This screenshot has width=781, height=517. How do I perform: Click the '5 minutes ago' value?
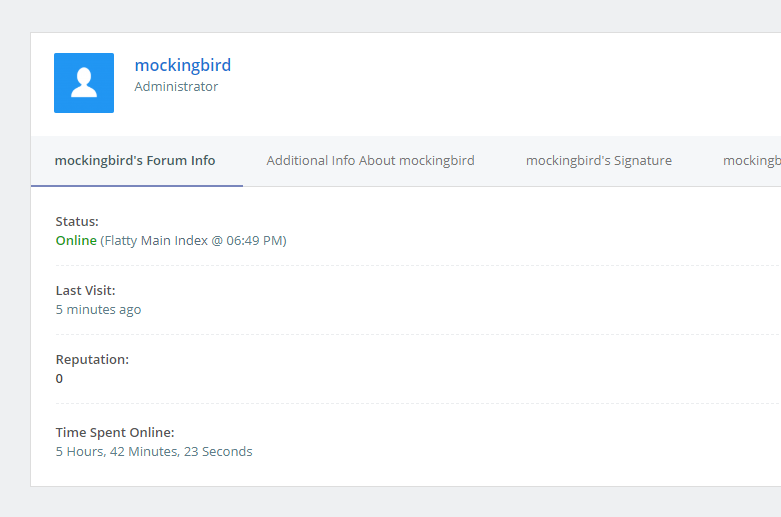pyautogui.click(x=98, y=309)
